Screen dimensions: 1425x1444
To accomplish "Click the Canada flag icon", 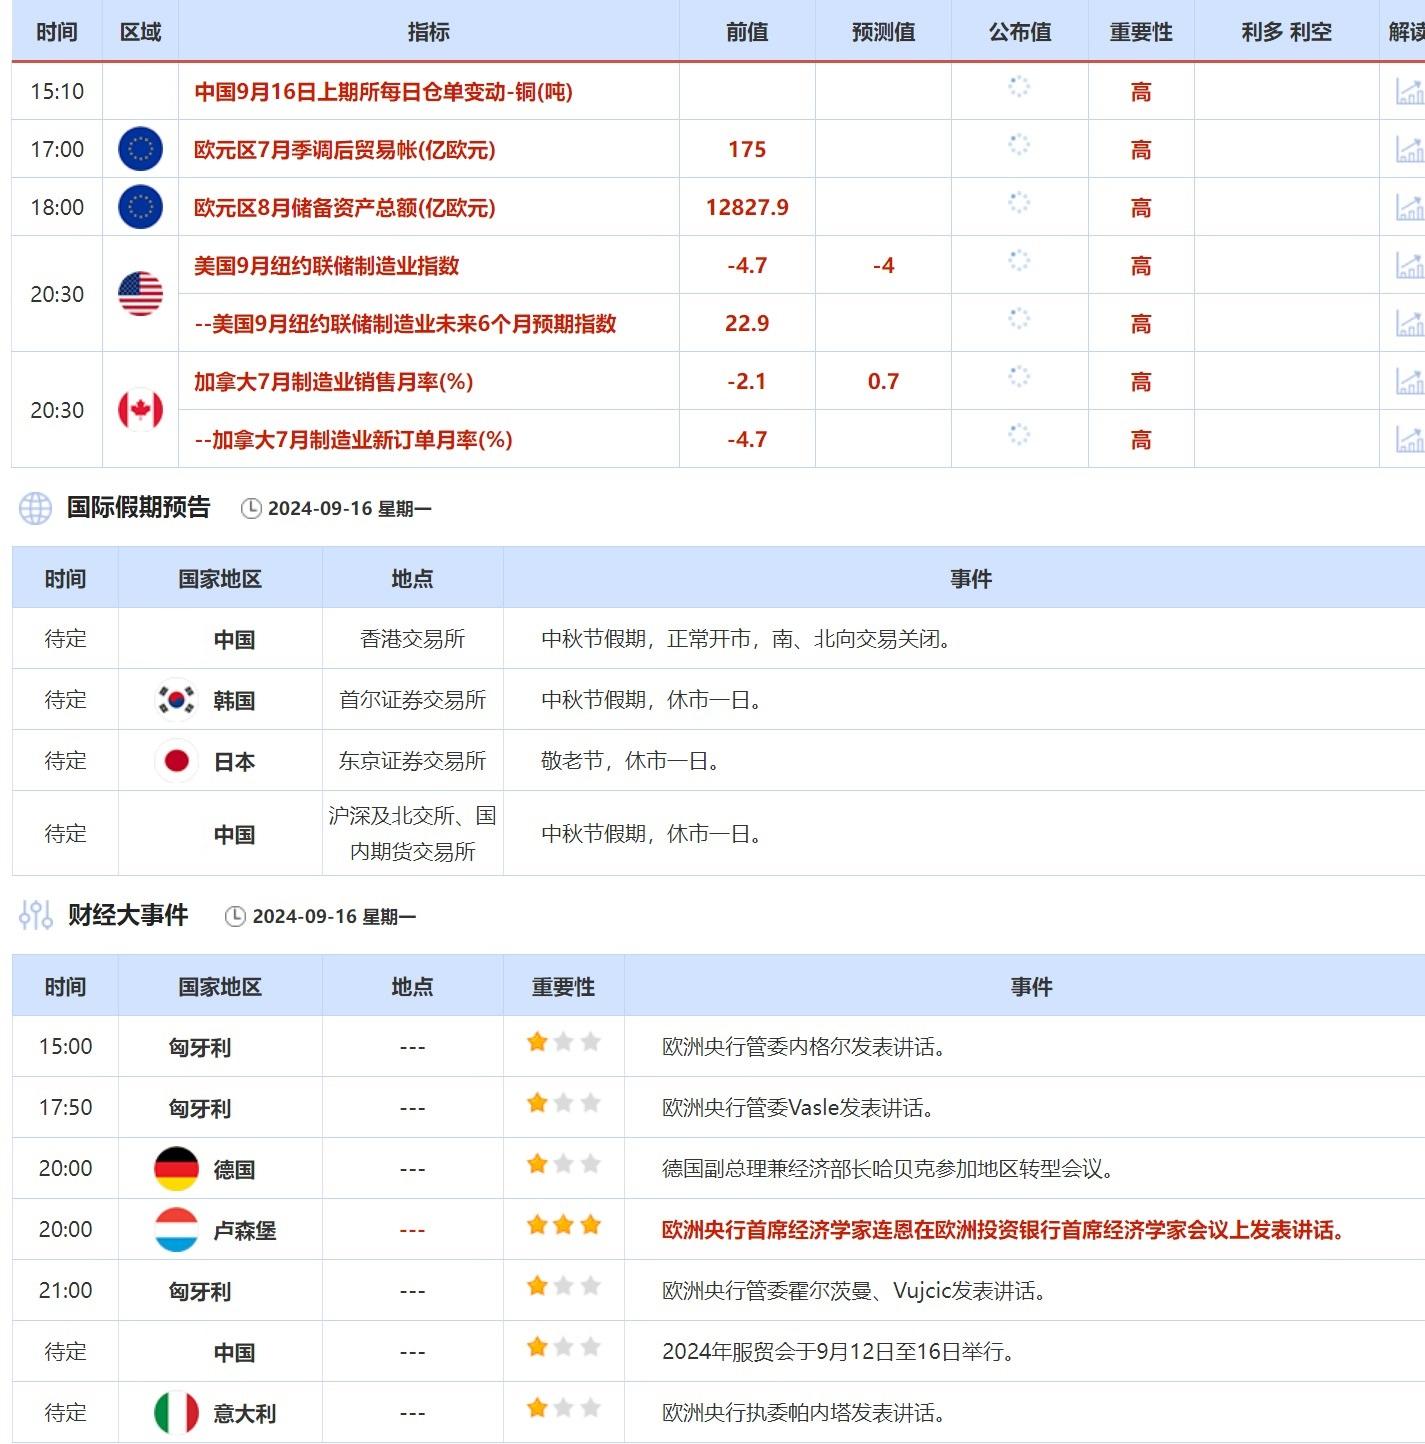I will click(x=140, y=410).
